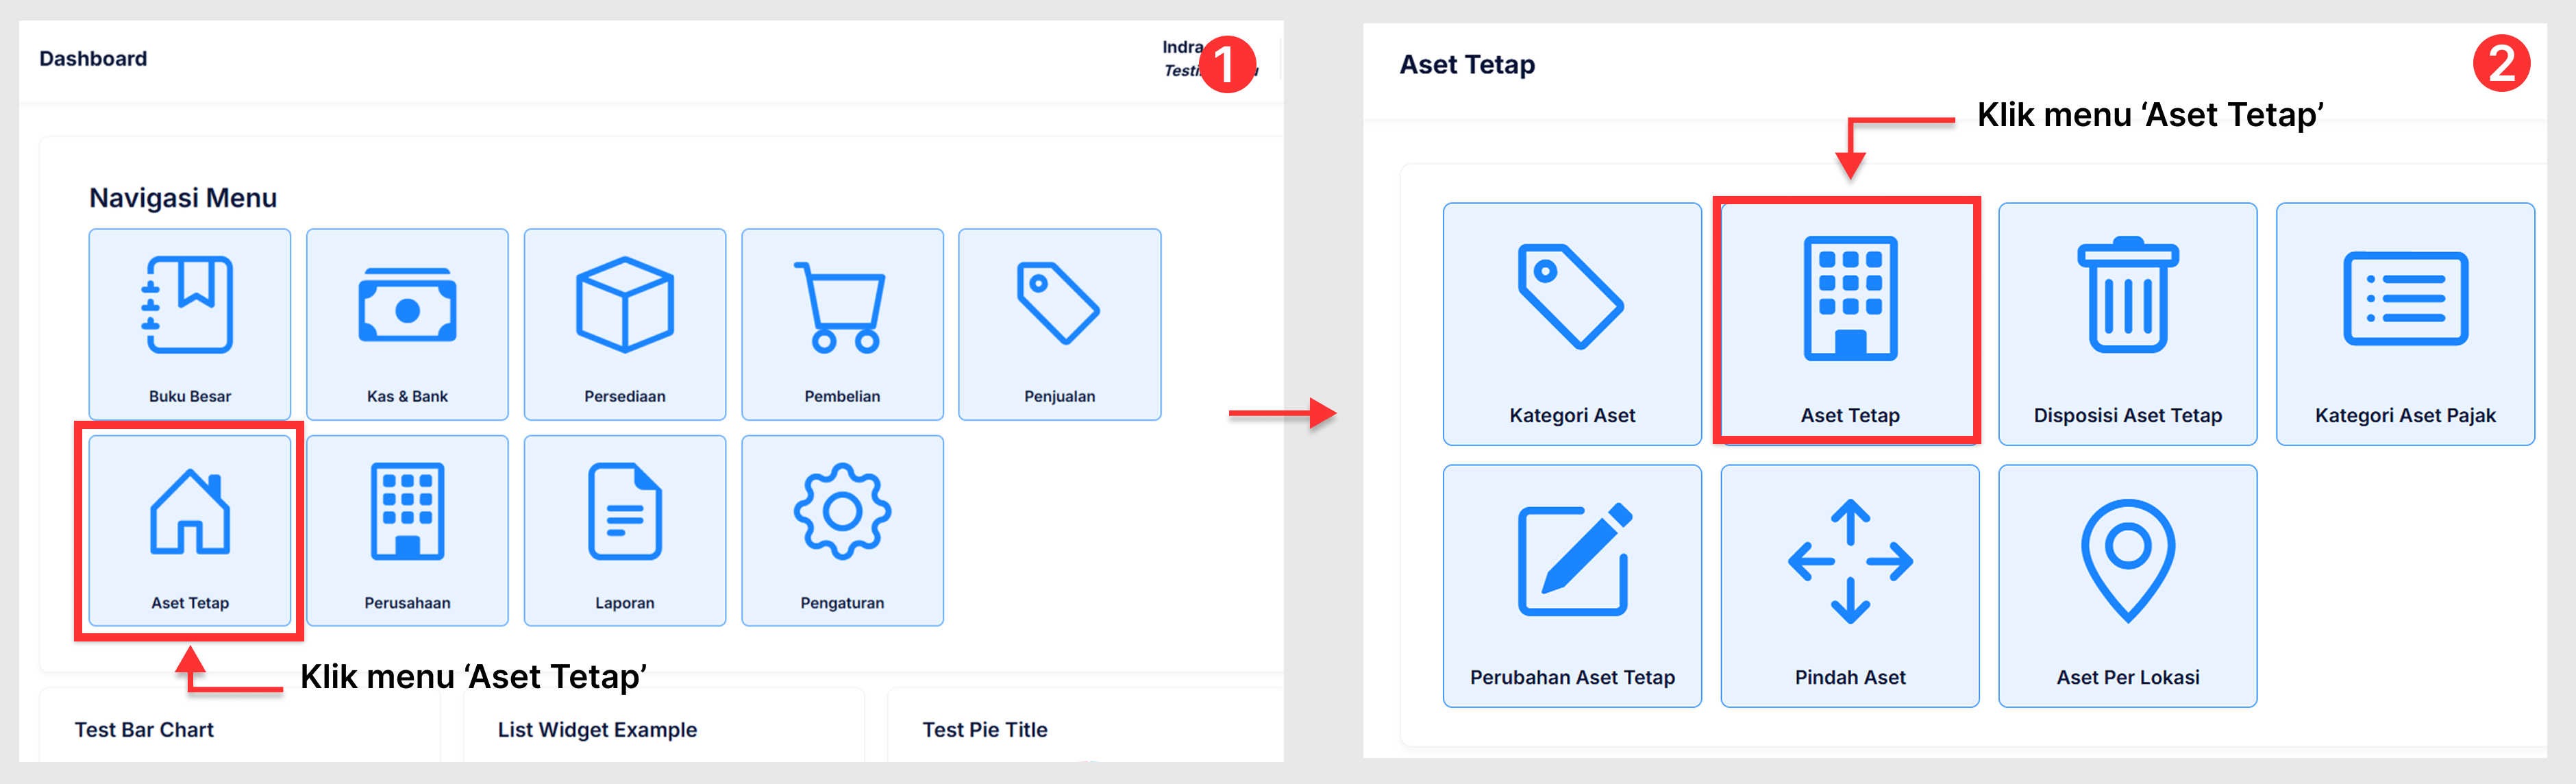Open the Persediaan box icon tile
This screenshot has height=784, width=2576.
(624, 305)
